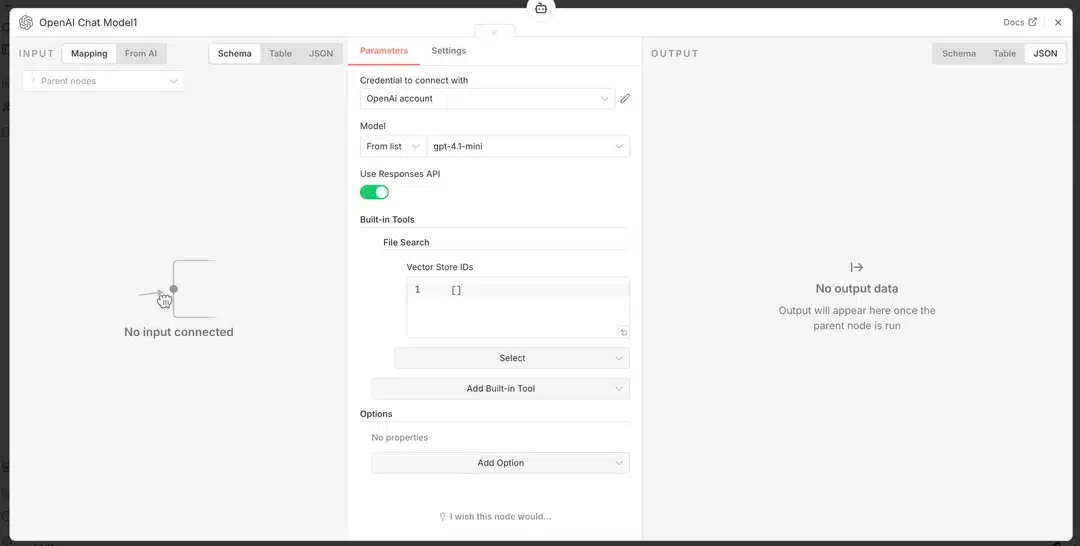Click the Built-in Tools section label
Viewport: 1080px width, 546px height.
387,220
